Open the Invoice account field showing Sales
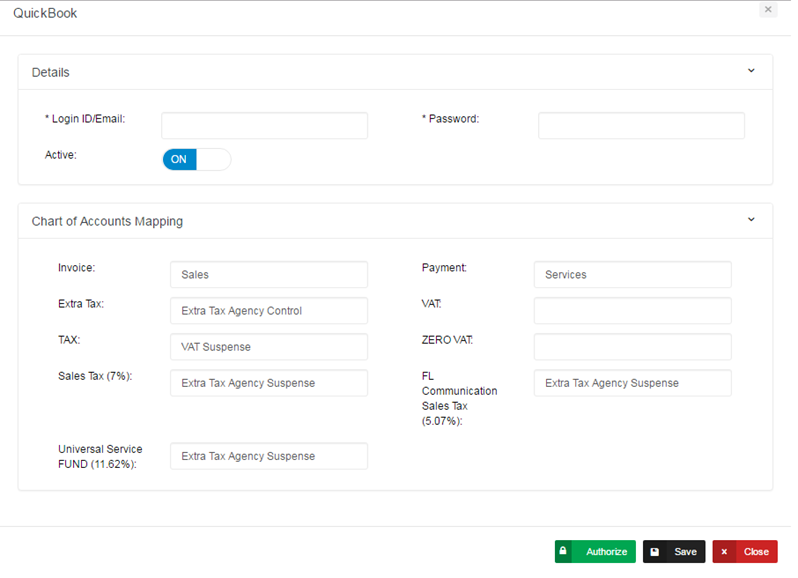Image resolution: width=798 pixels, height=578 pixels. tap(268, 274)
